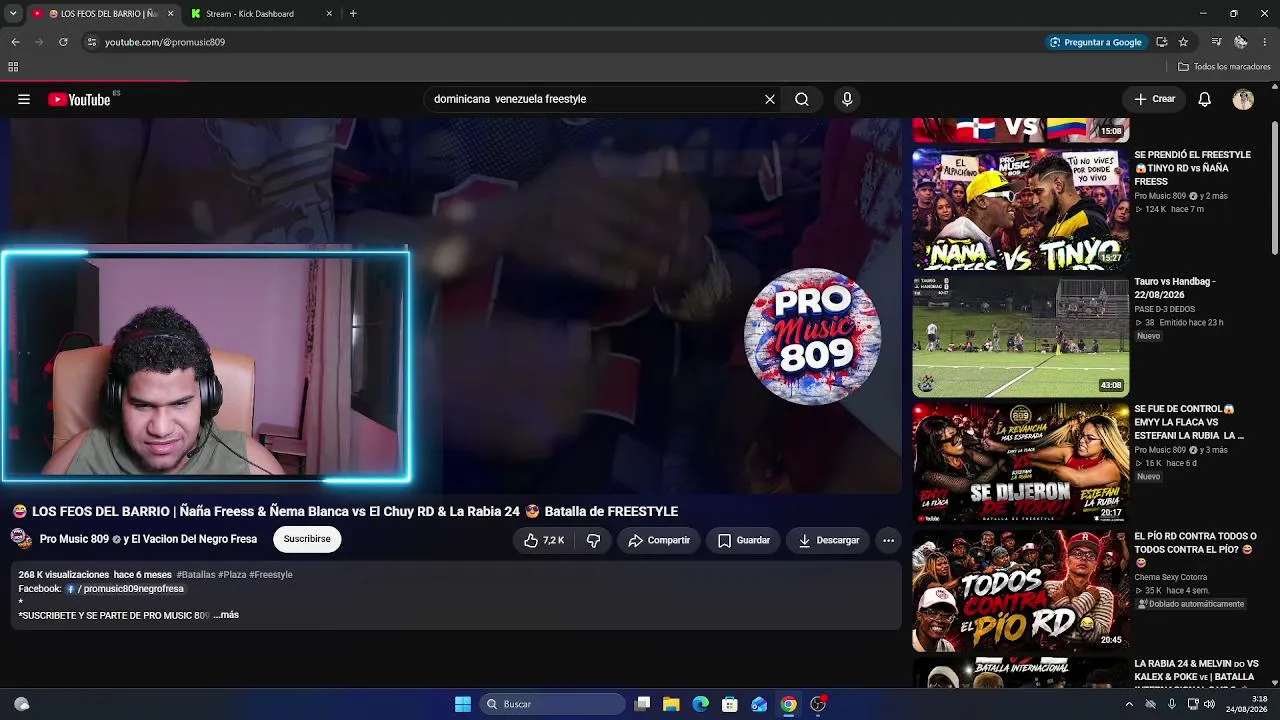Open the YouTube account avatar menu
Image resolution: width=1280 pixels, height=720 pixels.
coord(1243,99)
